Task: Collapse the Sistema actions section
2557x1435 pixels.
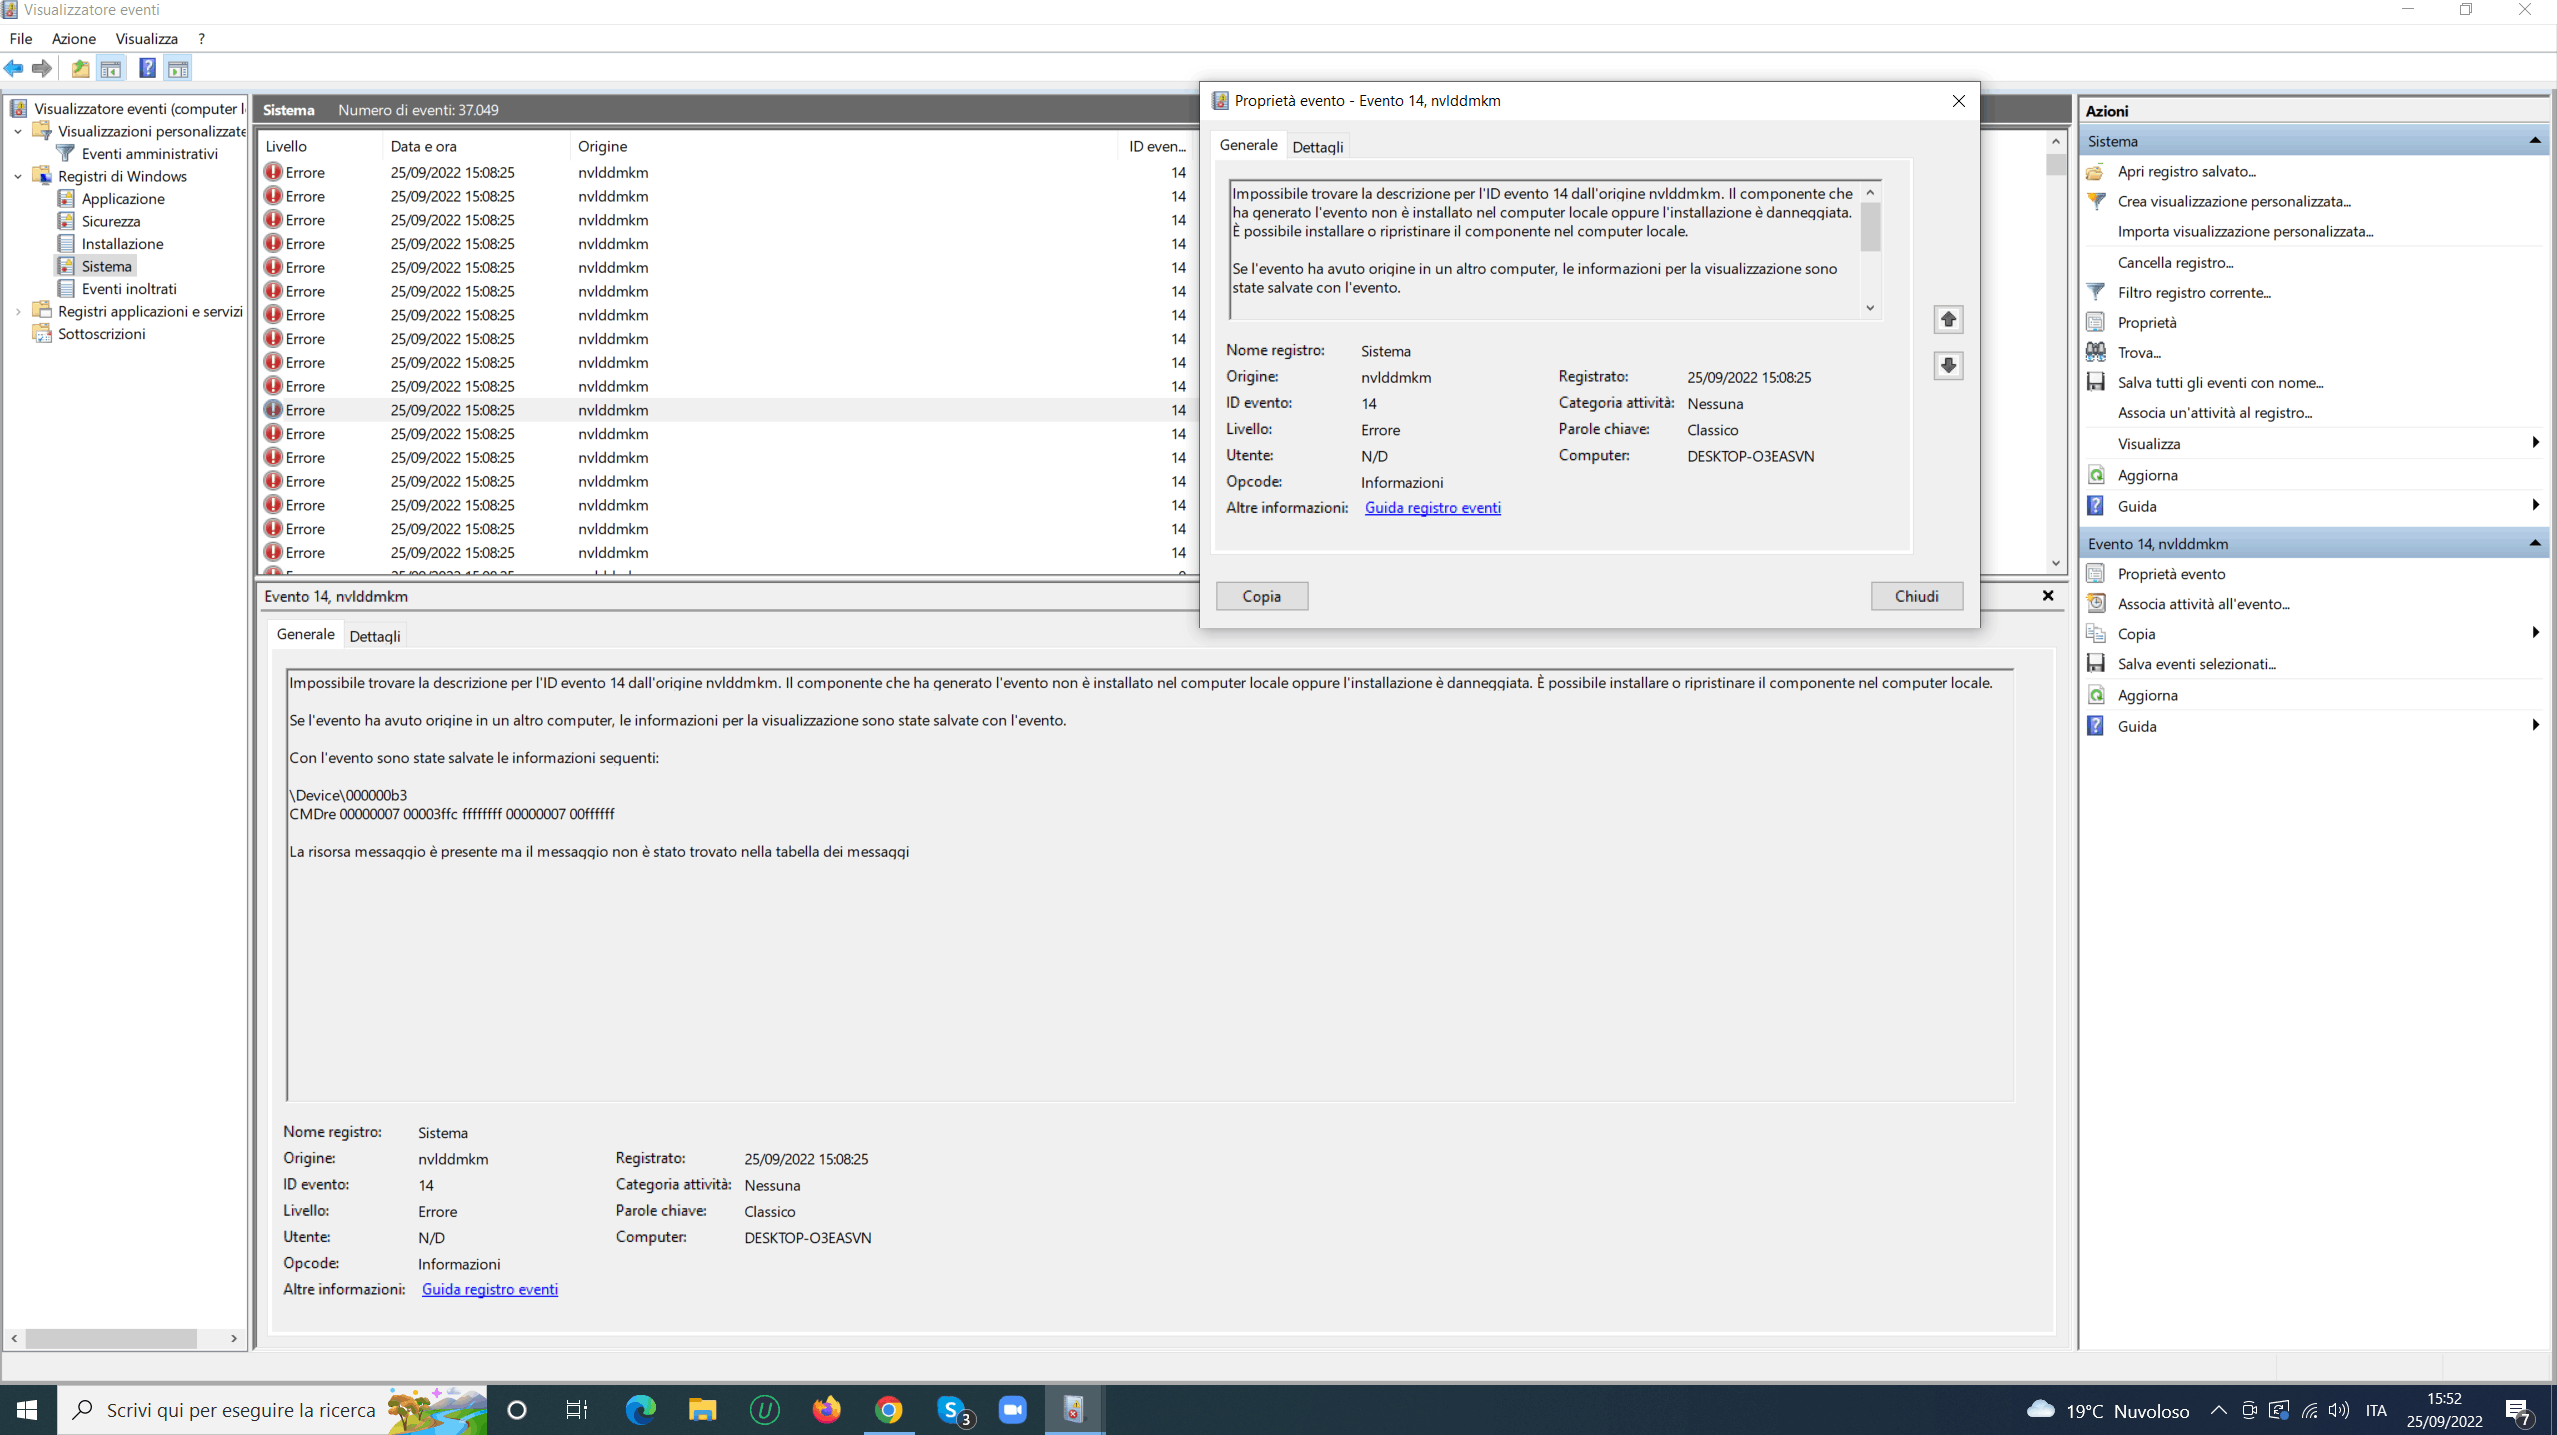Action: (2534, 141)
